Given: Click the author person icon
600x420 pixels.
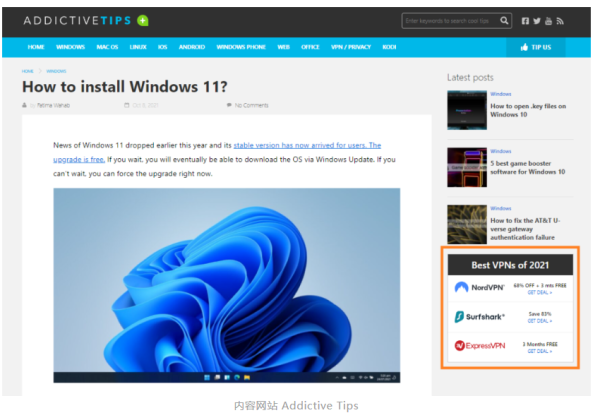Looking at the screenshot, I should coord(24,105).
